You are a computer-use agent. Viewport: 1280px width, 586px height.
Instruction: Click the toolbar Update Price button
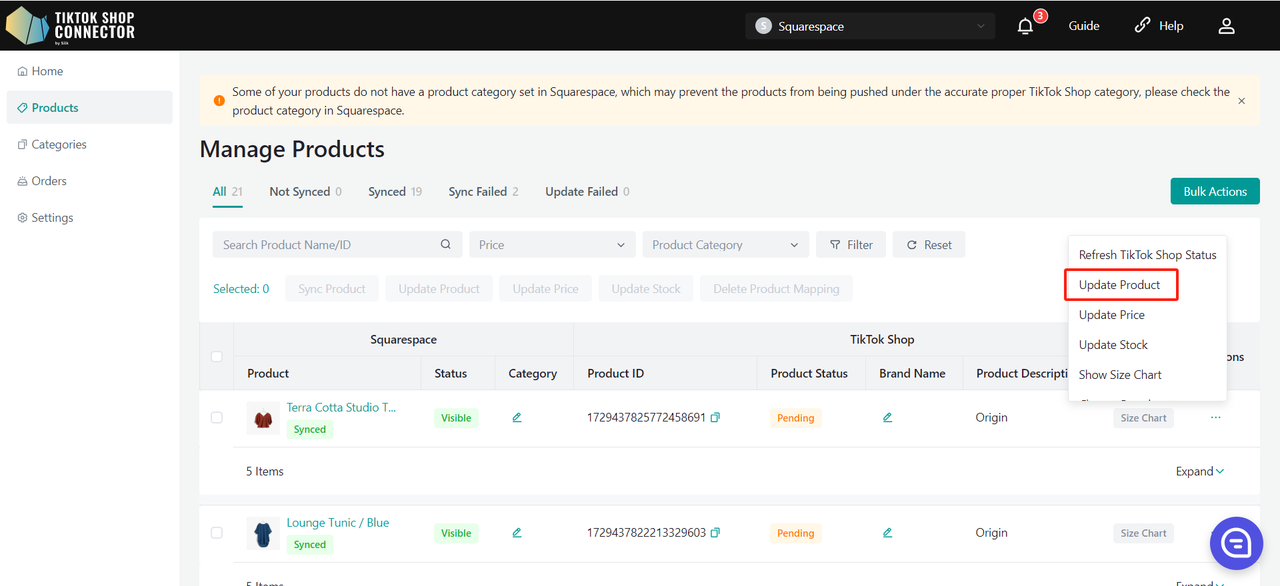coord(545,289)
